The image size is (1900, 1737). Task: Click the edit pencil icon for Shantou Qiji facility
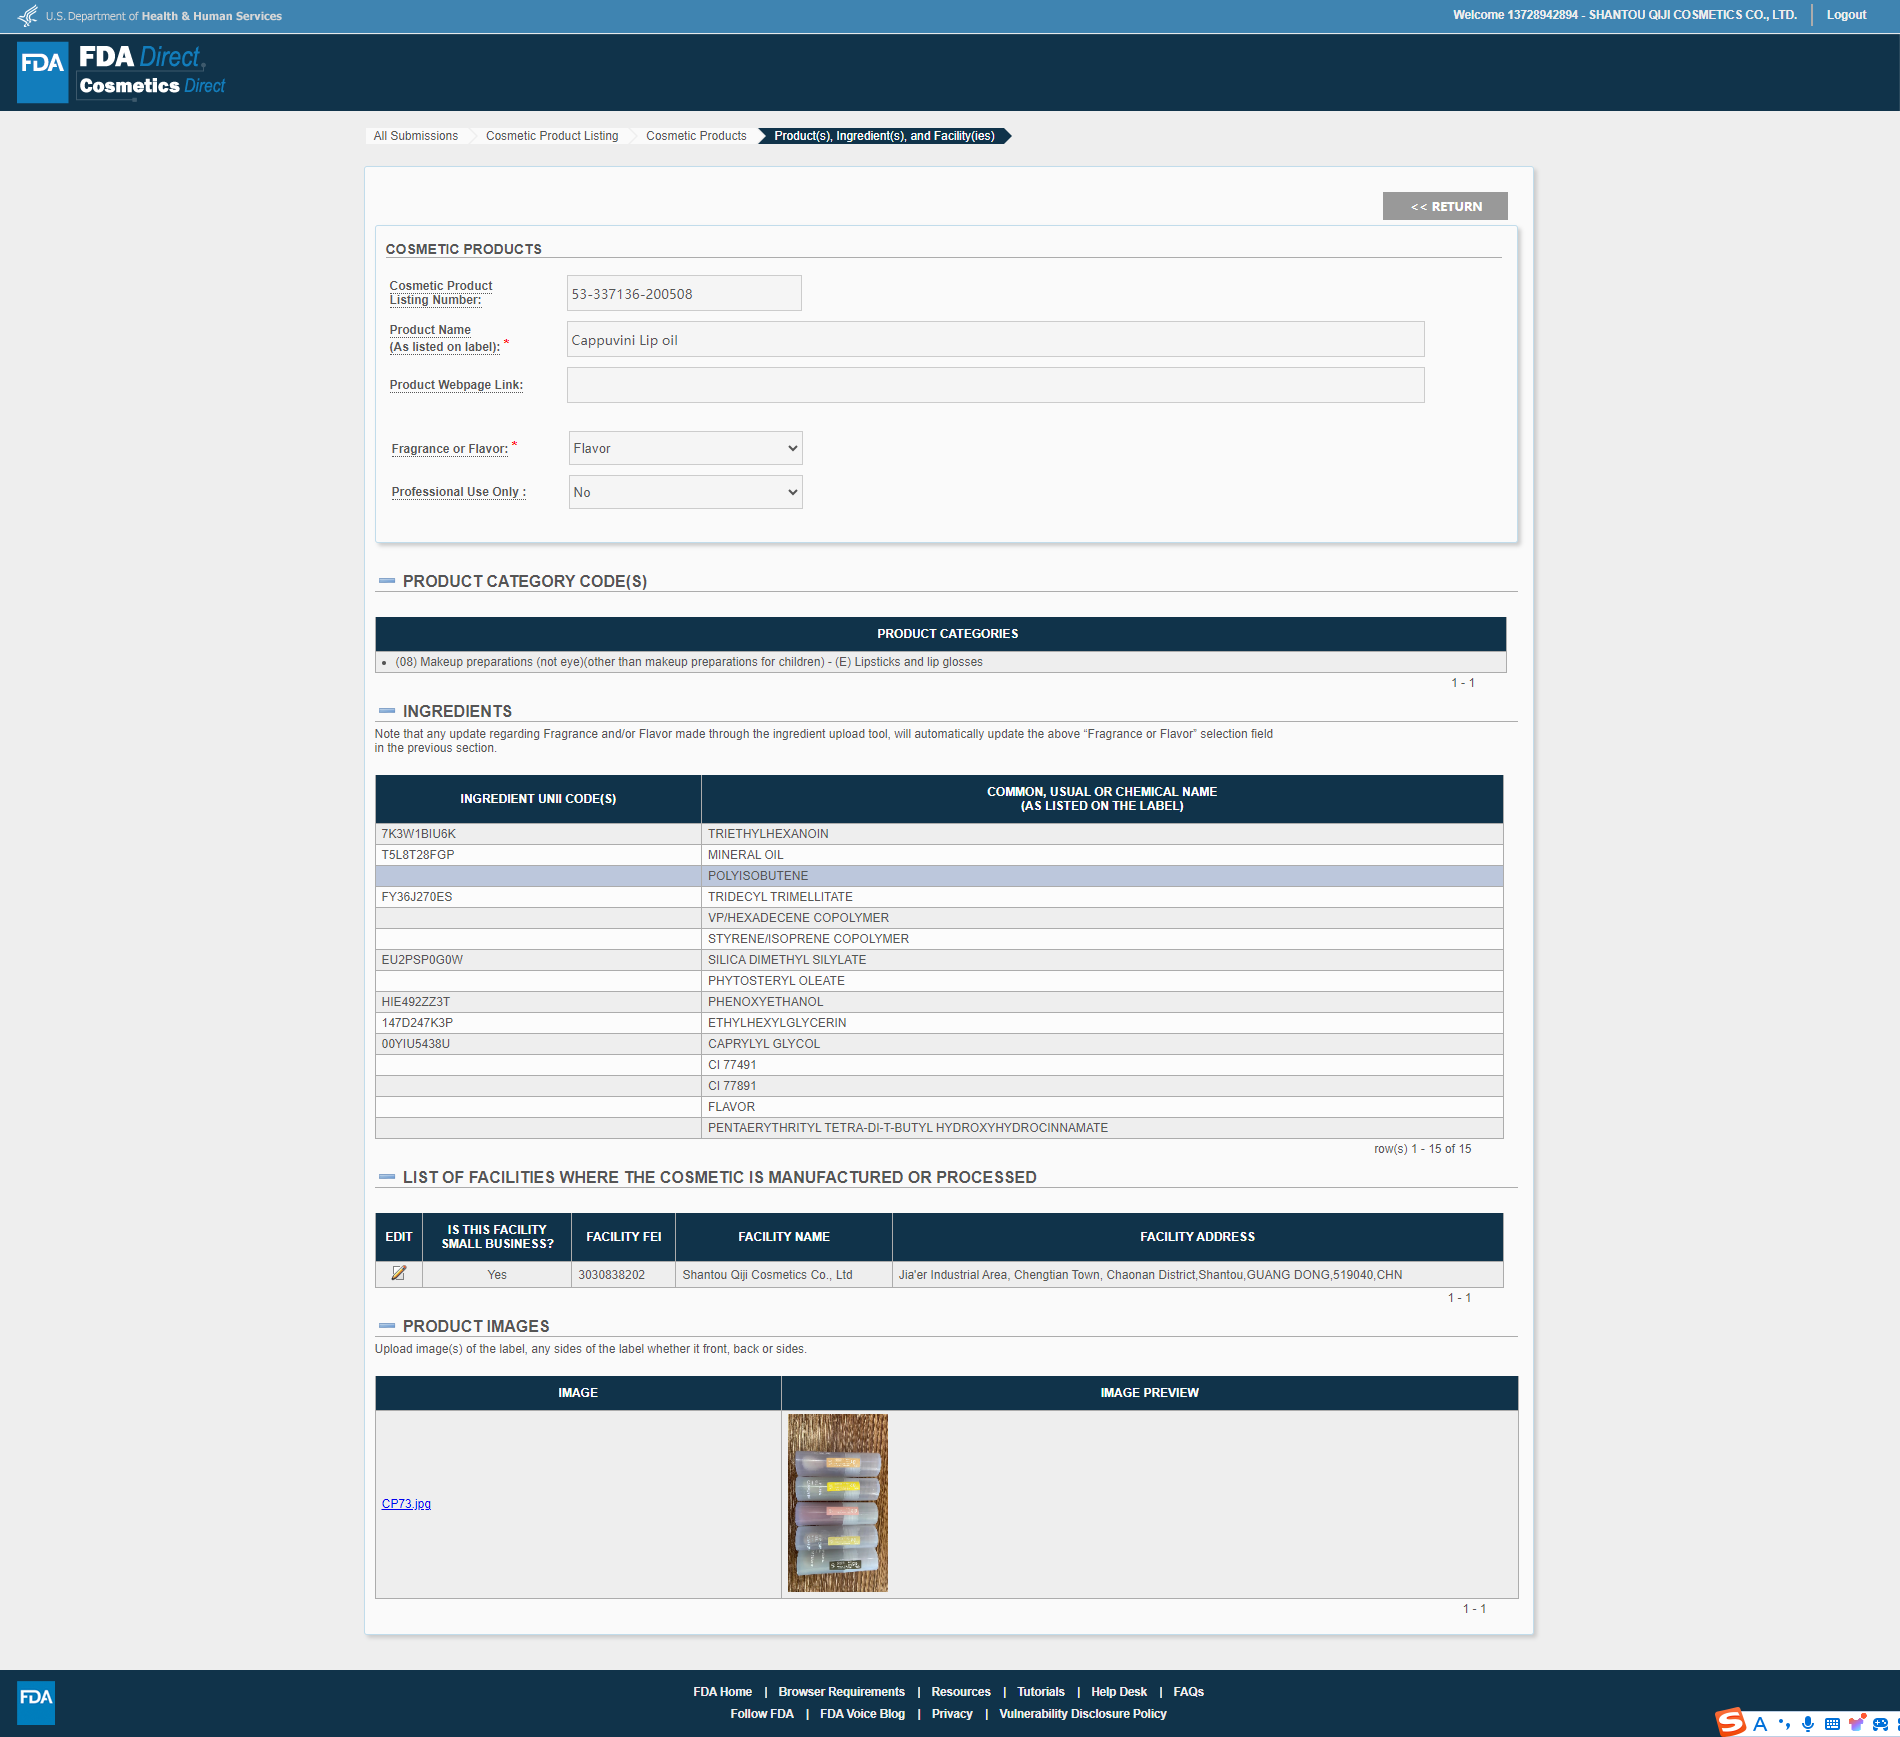pos(398,1273)
